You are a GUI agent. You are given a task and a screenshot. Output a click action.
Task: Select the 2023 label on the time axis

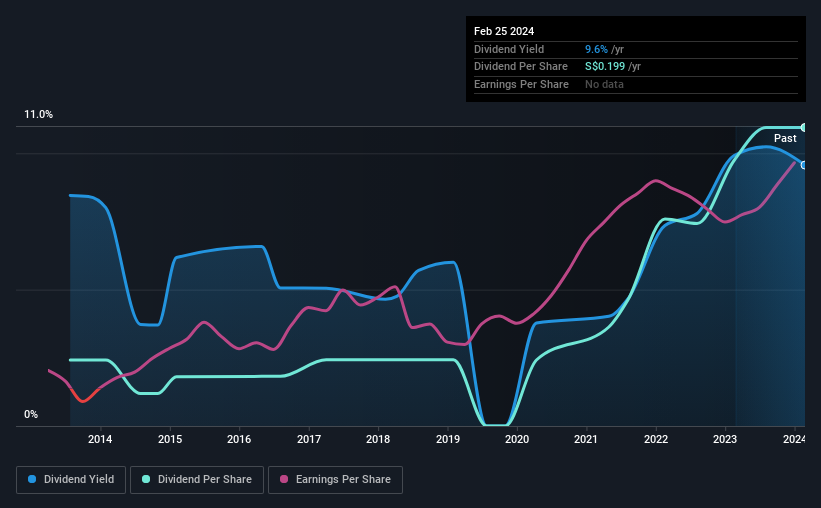(x=725, y=439)
